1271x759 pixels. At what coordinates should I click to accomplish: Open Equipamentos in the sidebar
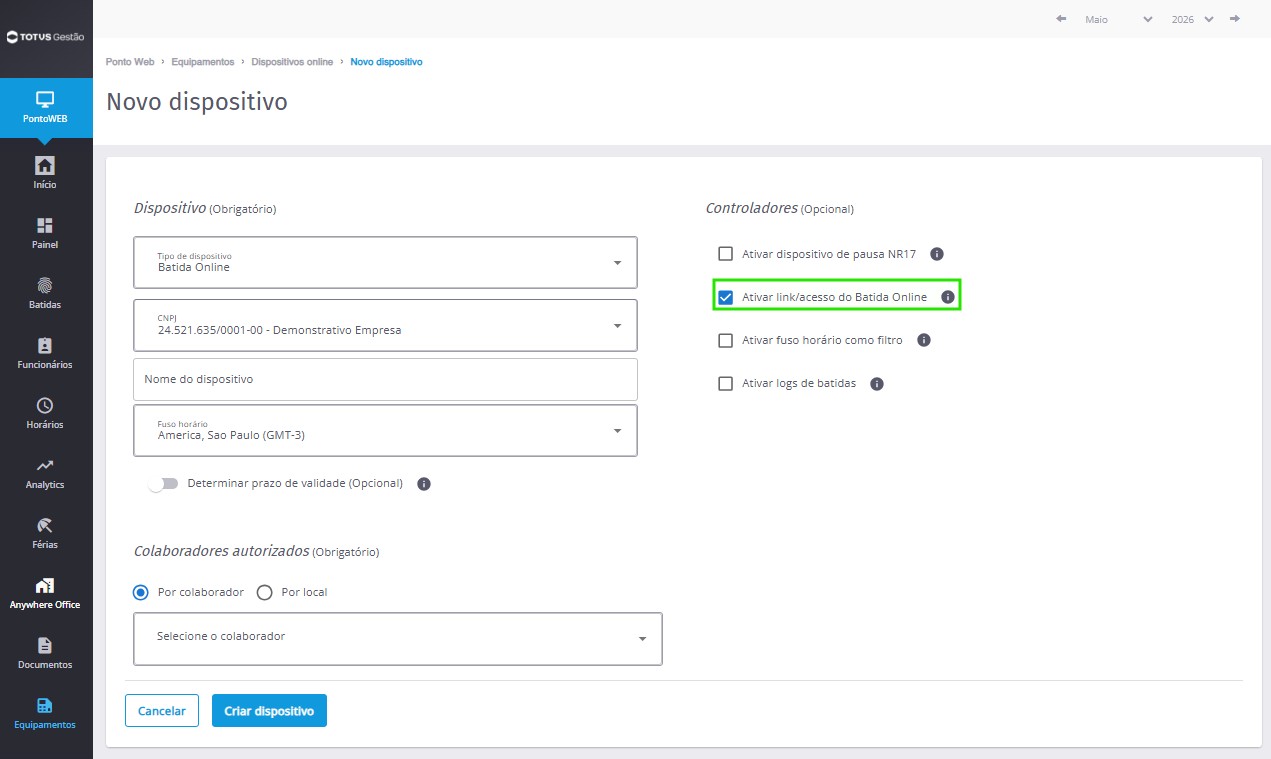[45, 712]
